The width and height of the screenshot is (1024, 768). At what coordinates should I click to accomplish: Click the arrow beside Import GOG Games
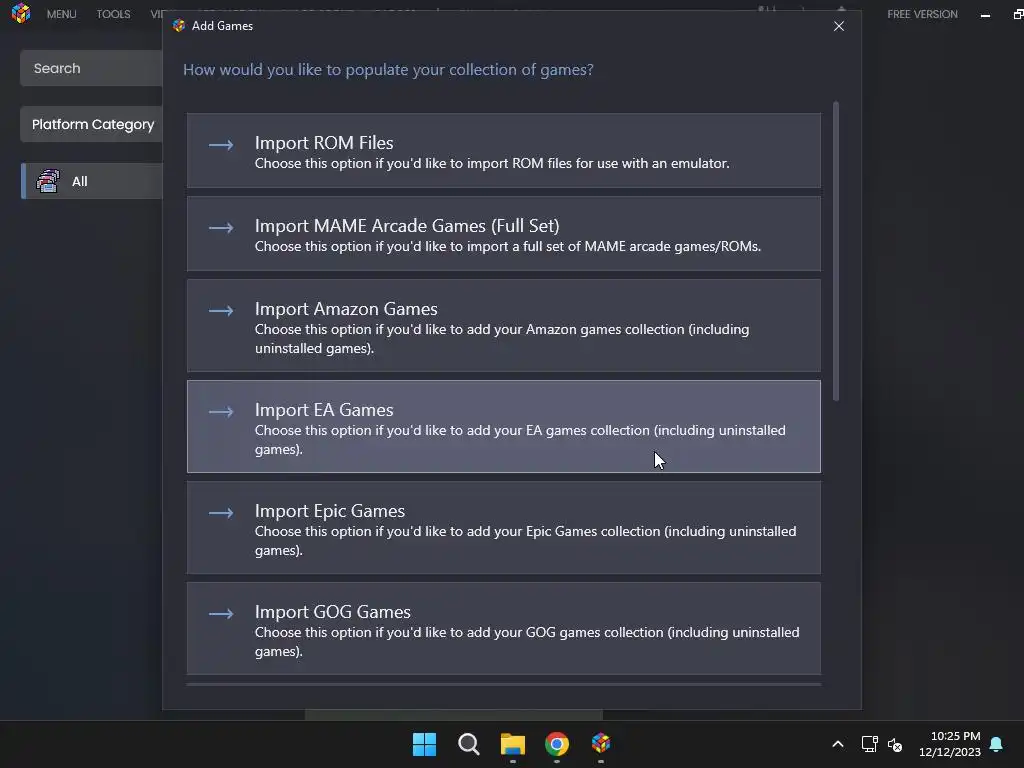[221, 614]
